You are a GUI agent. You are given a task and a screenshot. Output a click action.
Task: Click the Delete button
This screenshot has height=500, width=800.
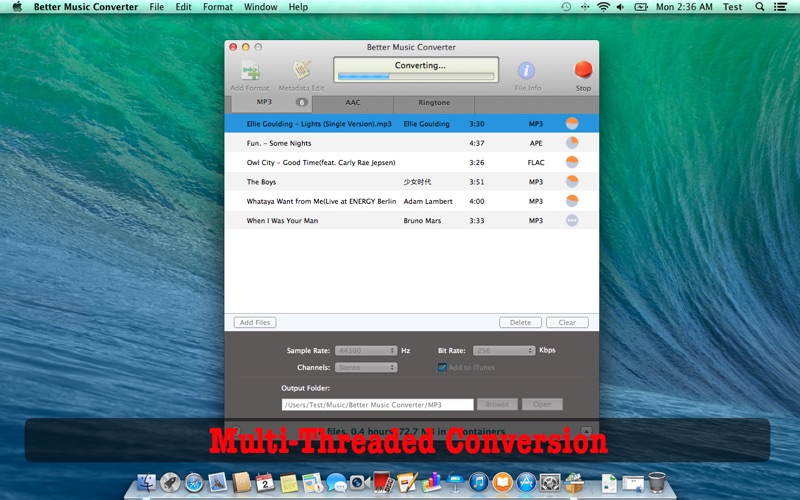[x=520, y=322]
